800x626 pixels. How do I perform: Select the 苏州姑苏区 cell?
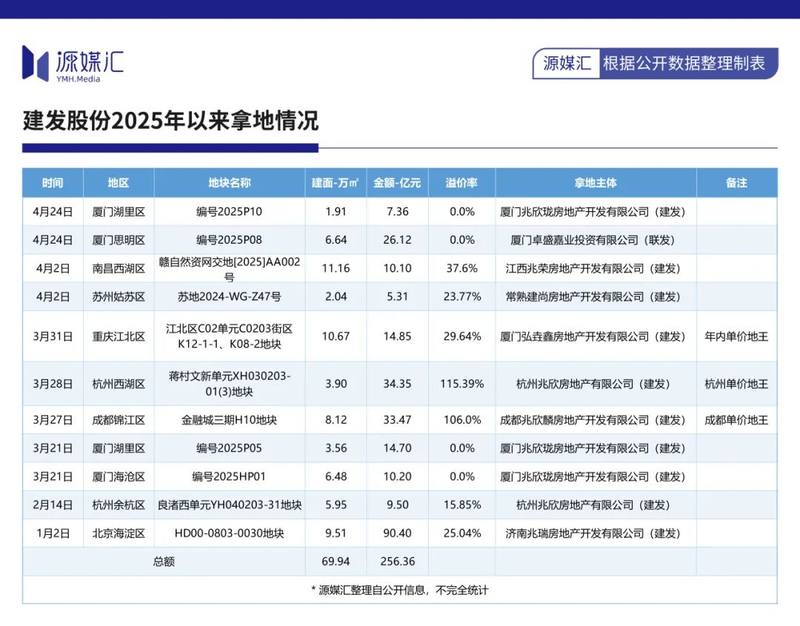click(118, 297)
